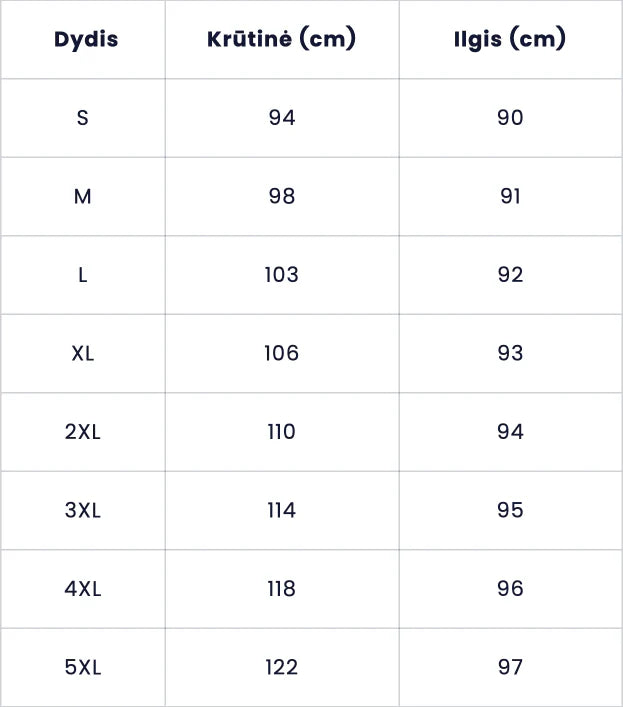The image size is (623, 707).
Task: Select the 2XL size cell
Action: (83, 432)
